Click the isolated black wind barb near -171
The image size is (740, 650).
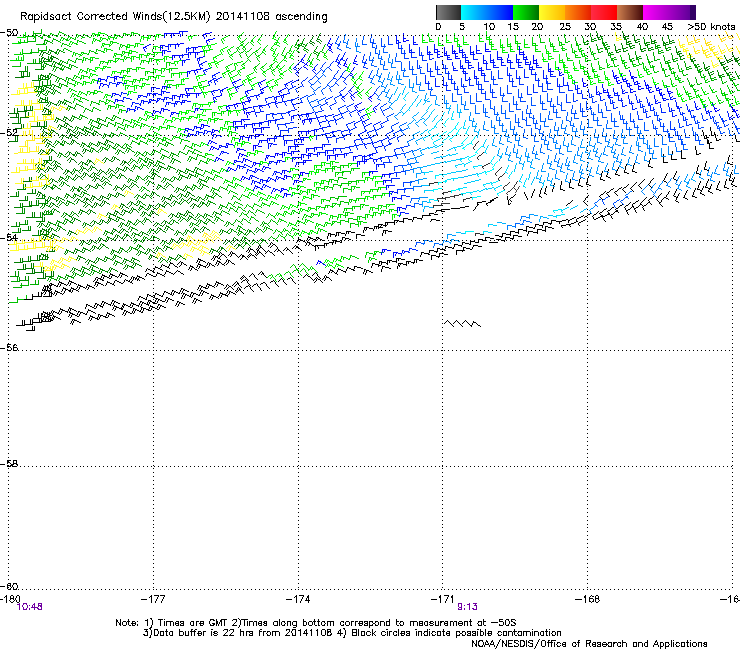pos(462,323)
